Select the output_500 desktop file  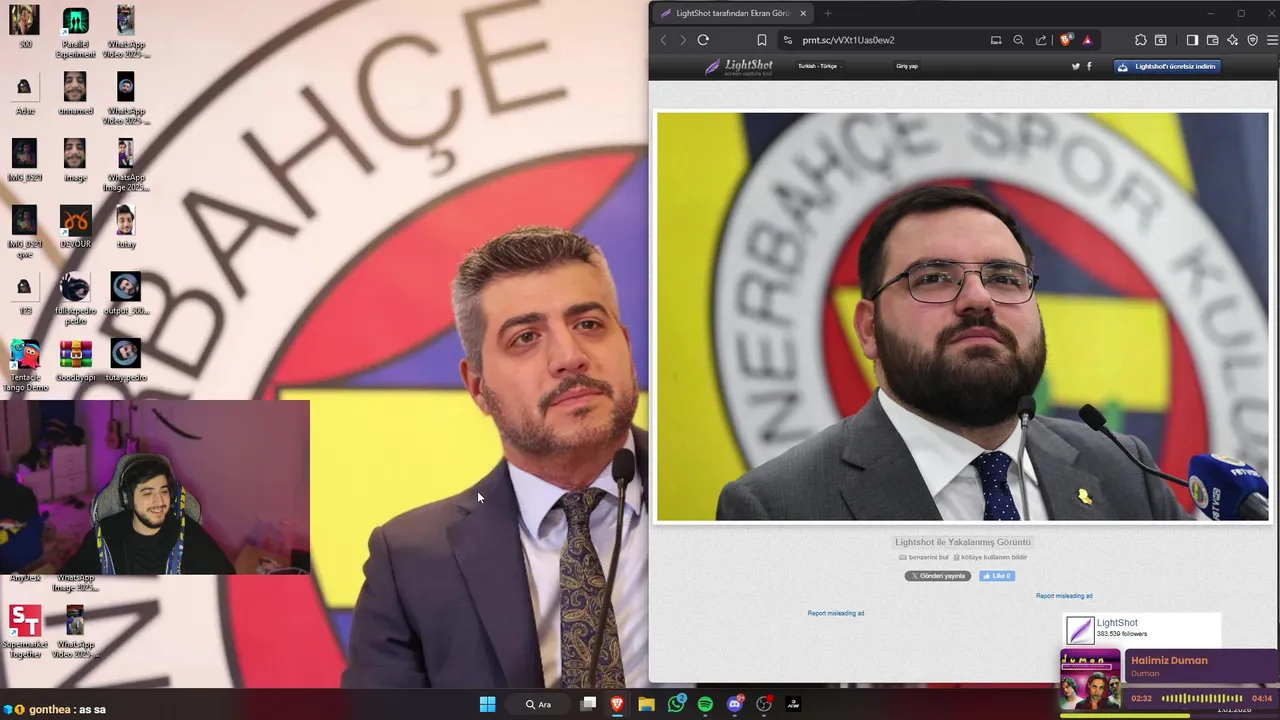coord(125,294)
